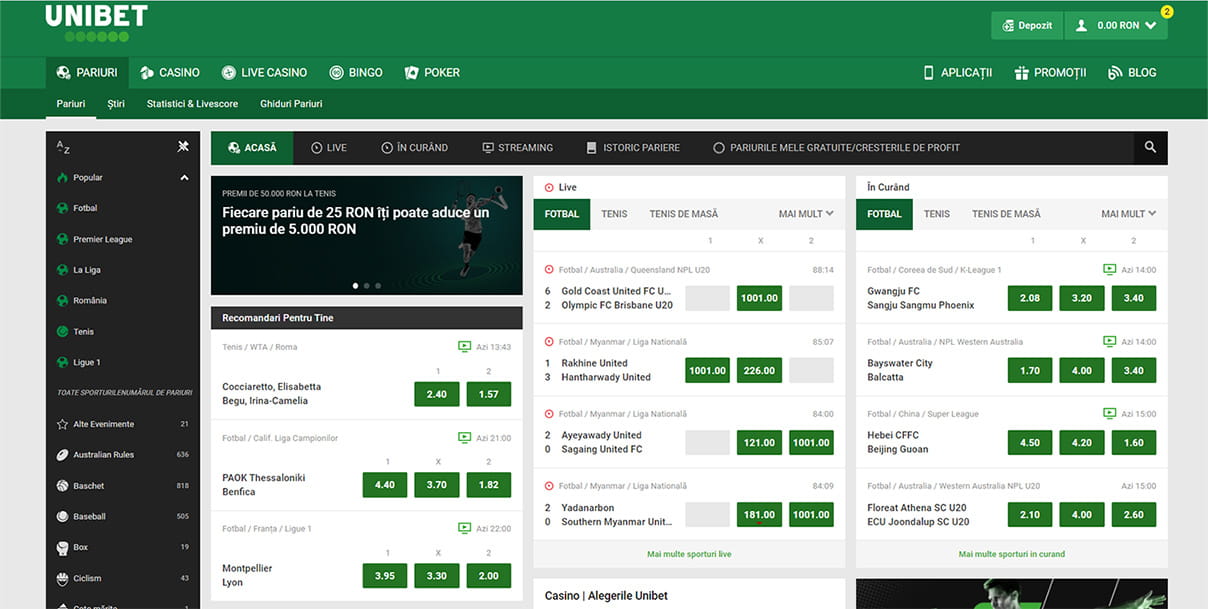Open Statistici & Livescore in sub-navigation
The height and width of the screenshot is (609, 1208).
(x=192, y=104)
